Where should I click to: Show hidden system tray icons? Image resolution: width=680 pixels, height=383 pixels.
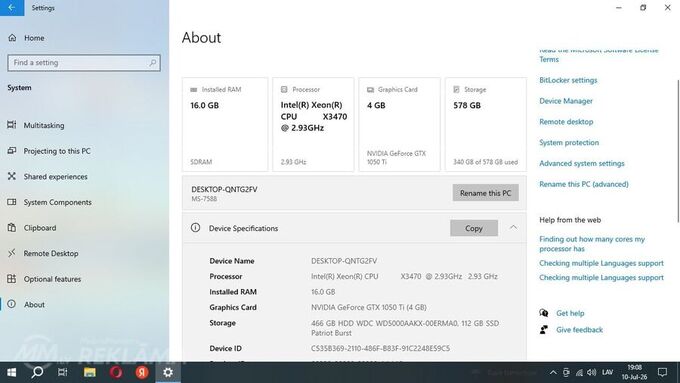553,373
